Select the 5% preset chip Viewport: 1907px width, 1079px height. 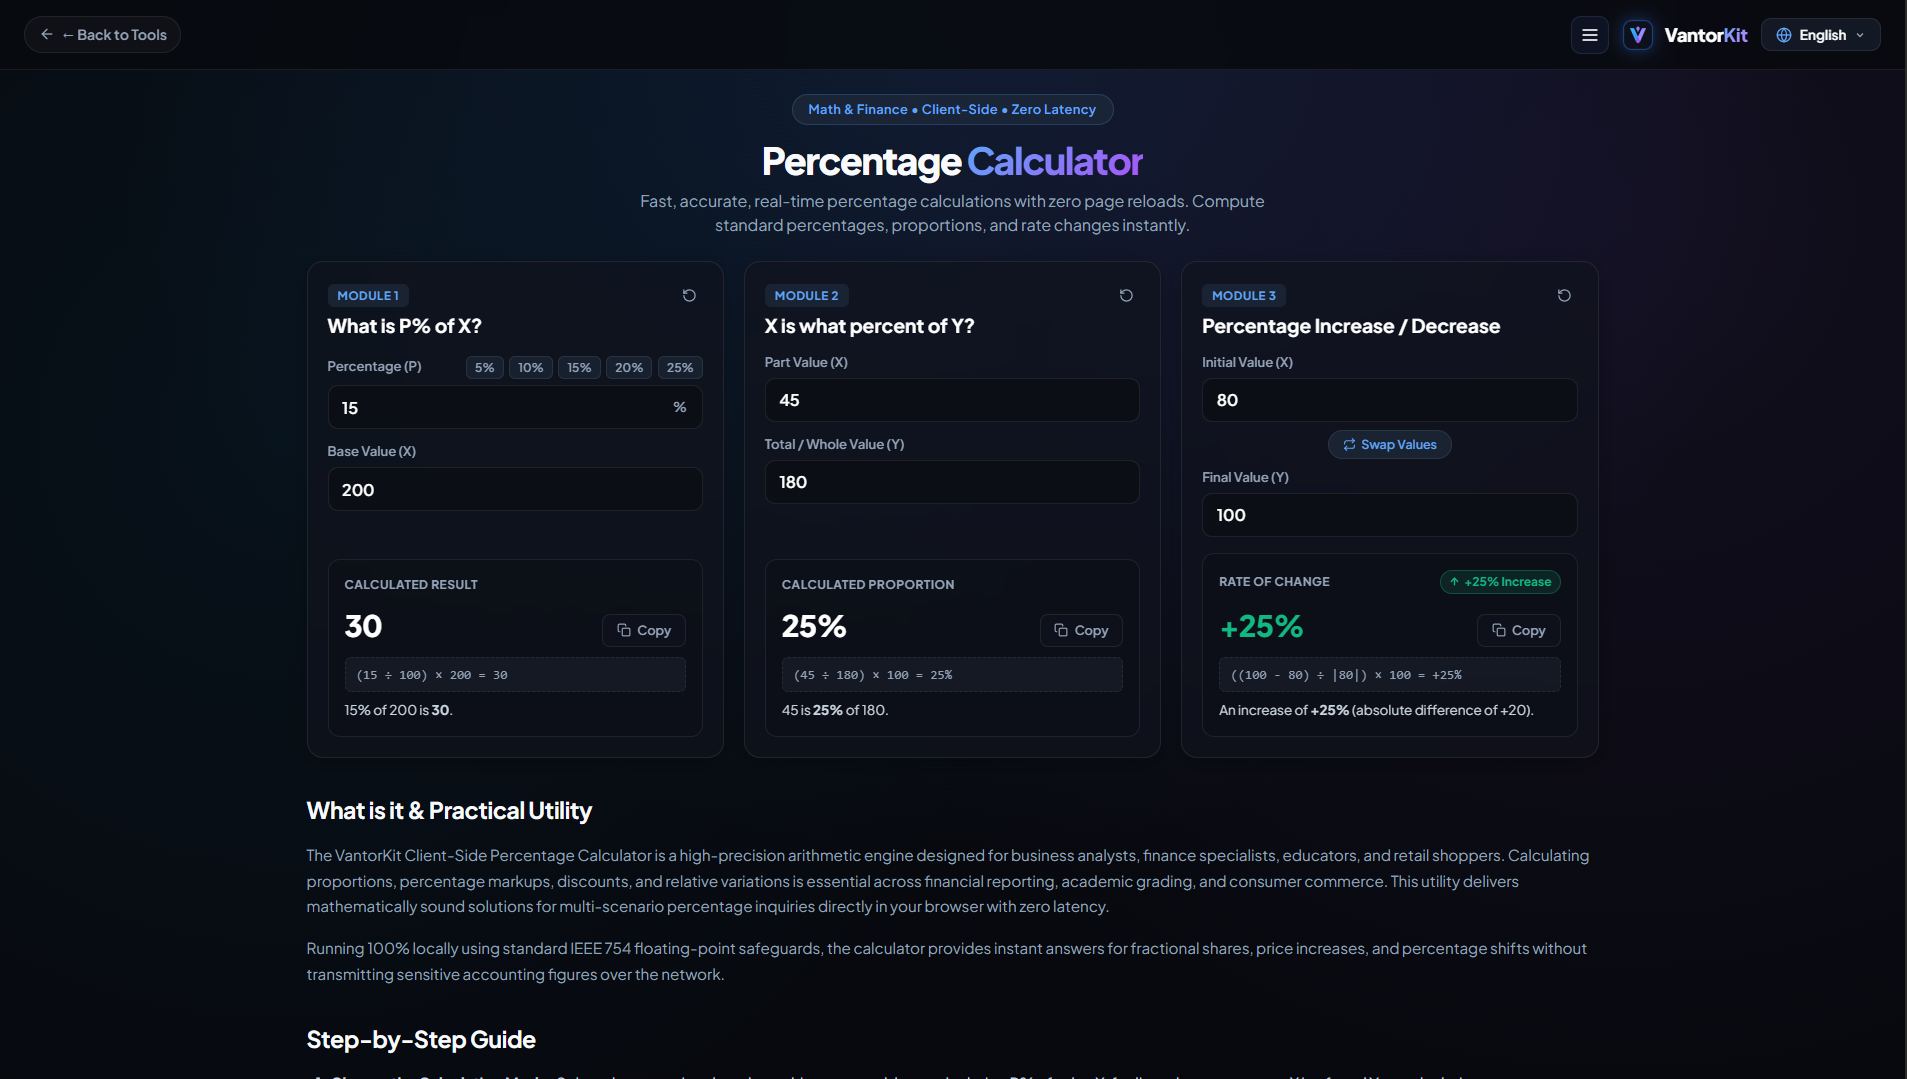[x=484, y=367]
